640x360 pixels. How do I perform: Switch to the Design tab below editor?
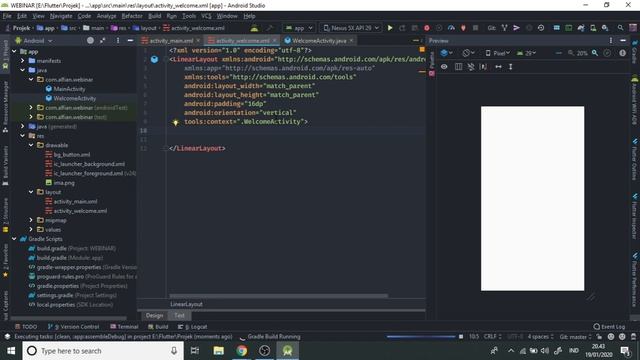[154, 315]
